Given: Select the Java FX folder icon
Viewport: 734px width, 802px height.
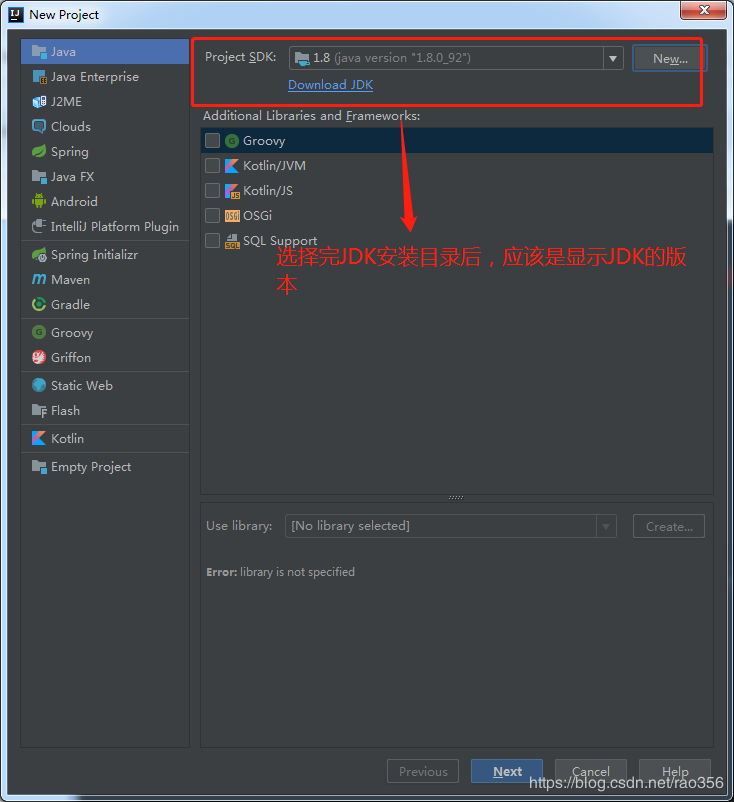Looking at the screenshot, I should point(39,176).
